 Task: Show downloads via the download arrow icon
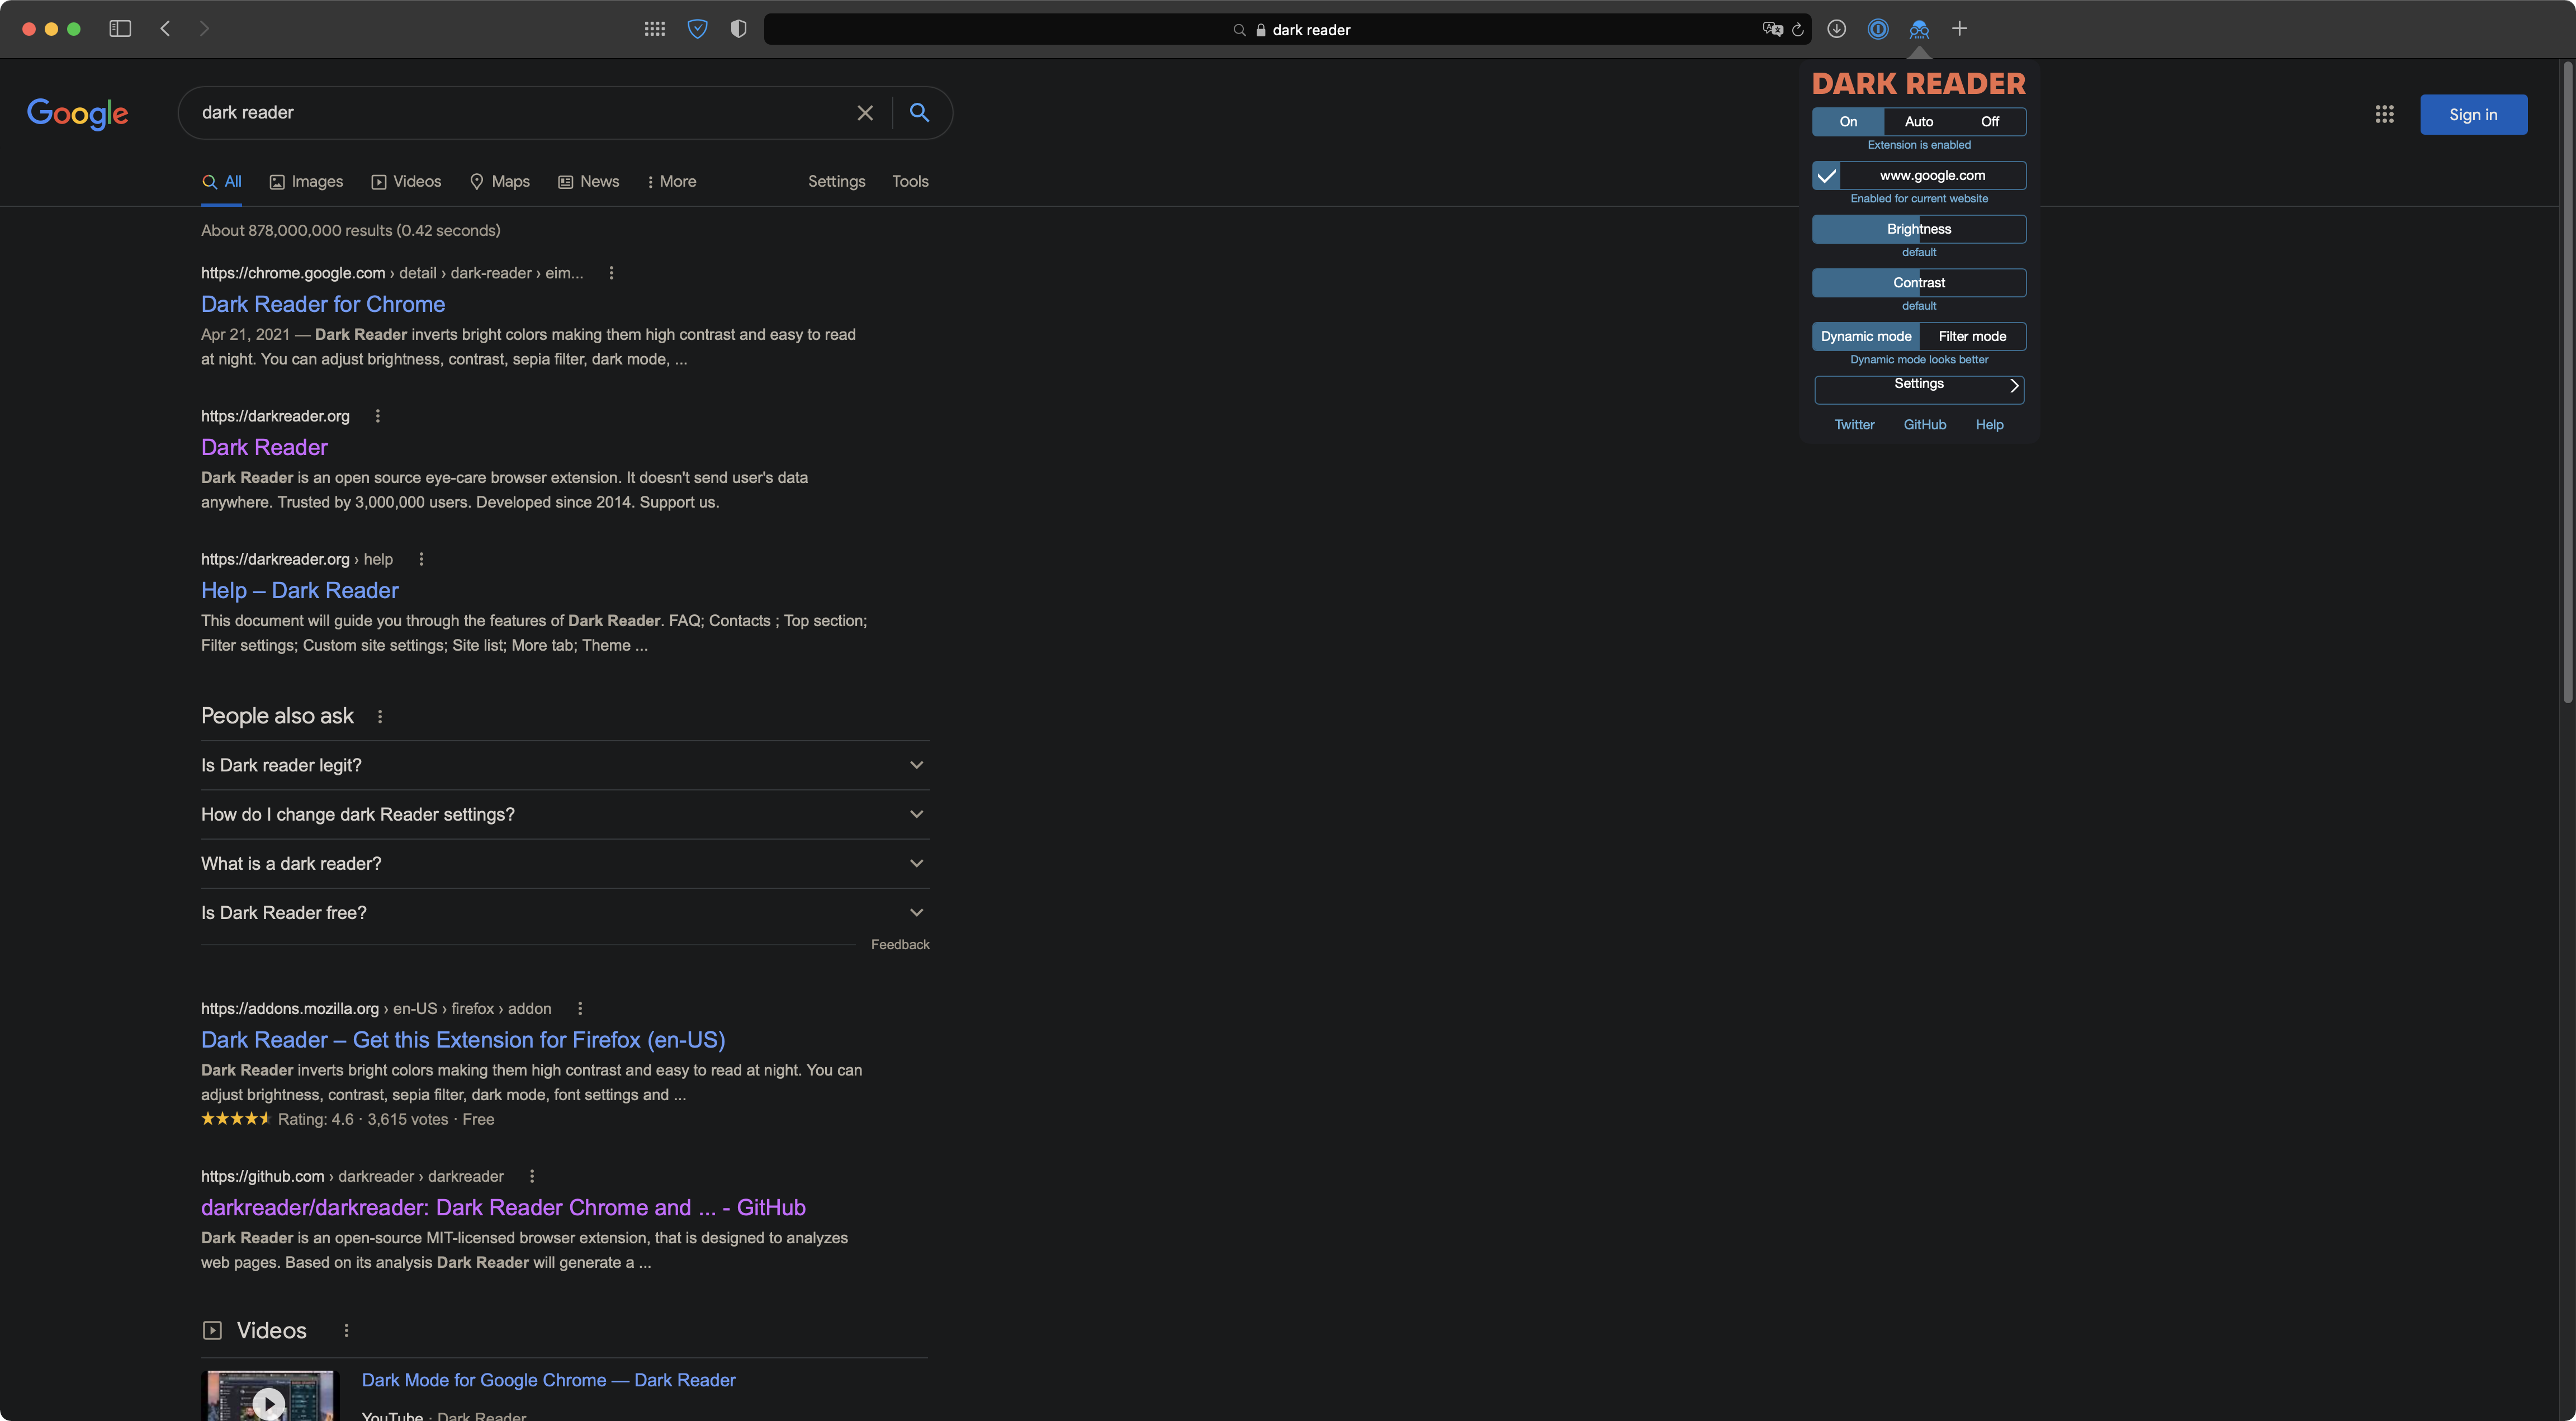click(x=1836, y=29)
